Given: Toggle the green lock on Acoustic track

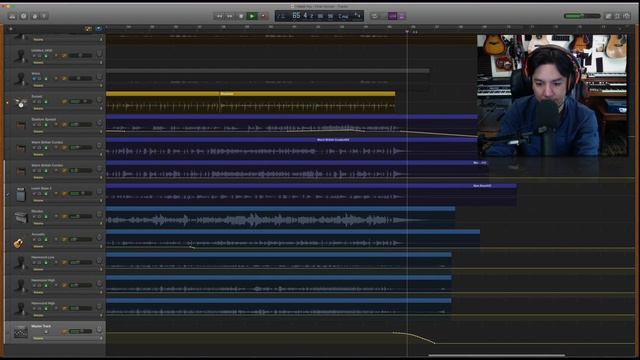Looking at the screenshot, I should 46,240.
